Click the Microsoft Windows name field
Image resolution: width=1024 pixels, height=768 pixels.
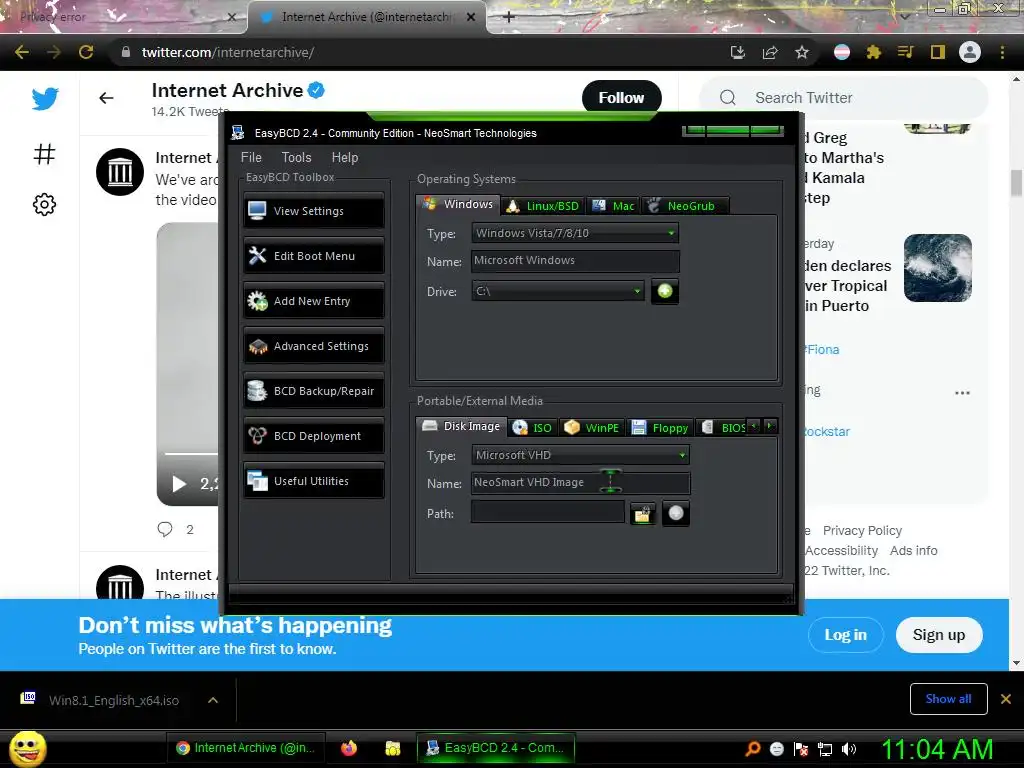tap(575, 261)
